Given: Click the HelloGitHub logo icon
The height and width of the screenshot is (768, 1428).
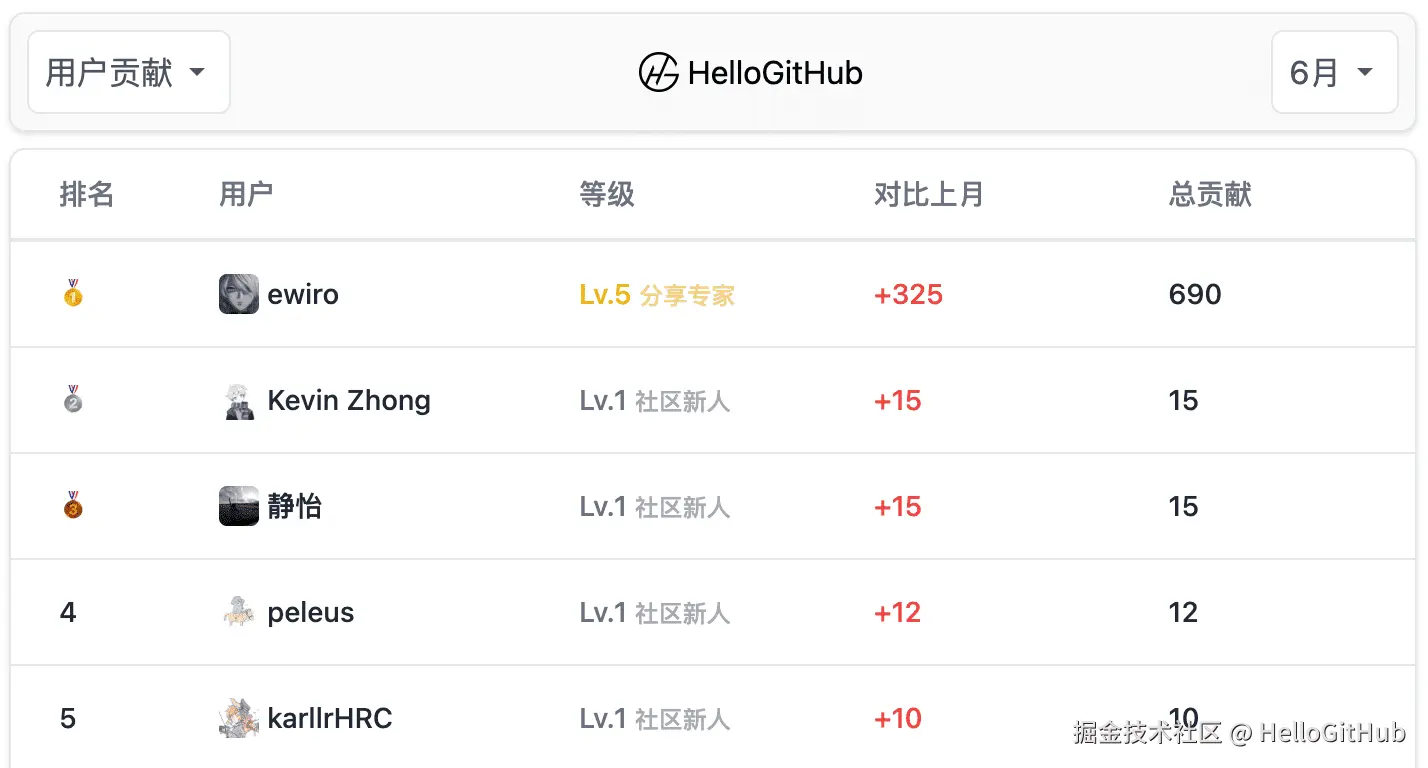Looking at the screenshot, I should (x=659, y=73).
